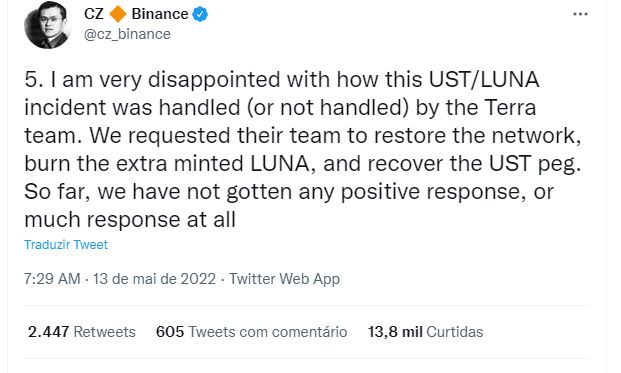Click the word UST/LUNA in tweet

(484, 80)
